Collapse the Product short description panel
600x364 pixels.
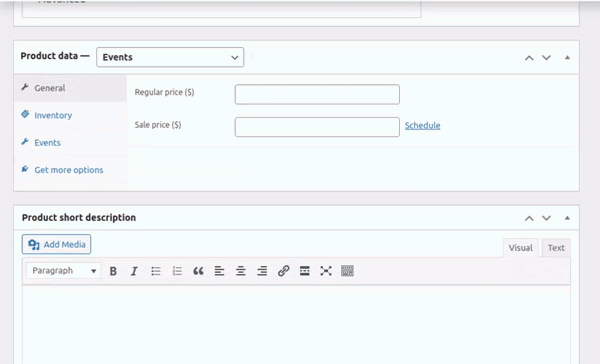[x=567, y=218]
